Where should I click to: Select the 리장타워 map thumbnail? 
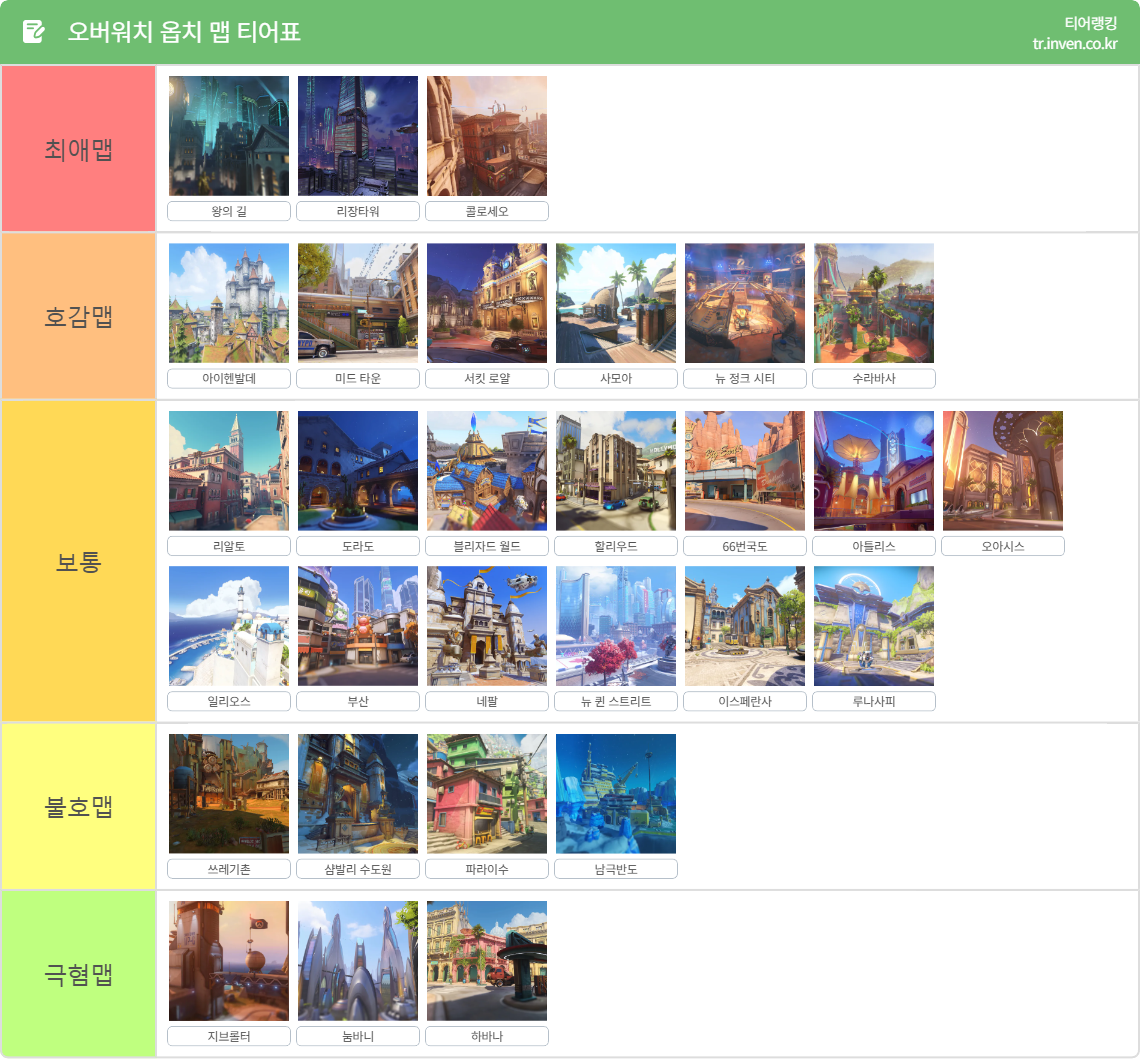coord(358,136)
